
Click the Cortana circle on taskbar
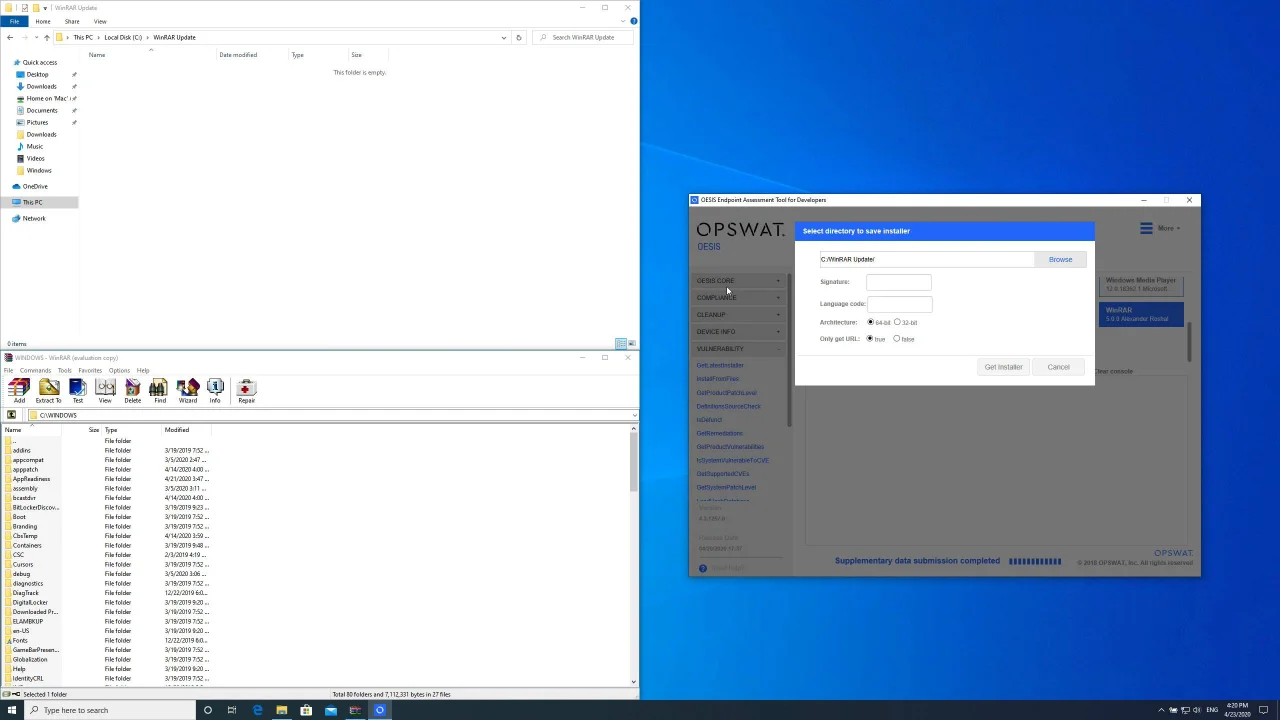[208, 710]
